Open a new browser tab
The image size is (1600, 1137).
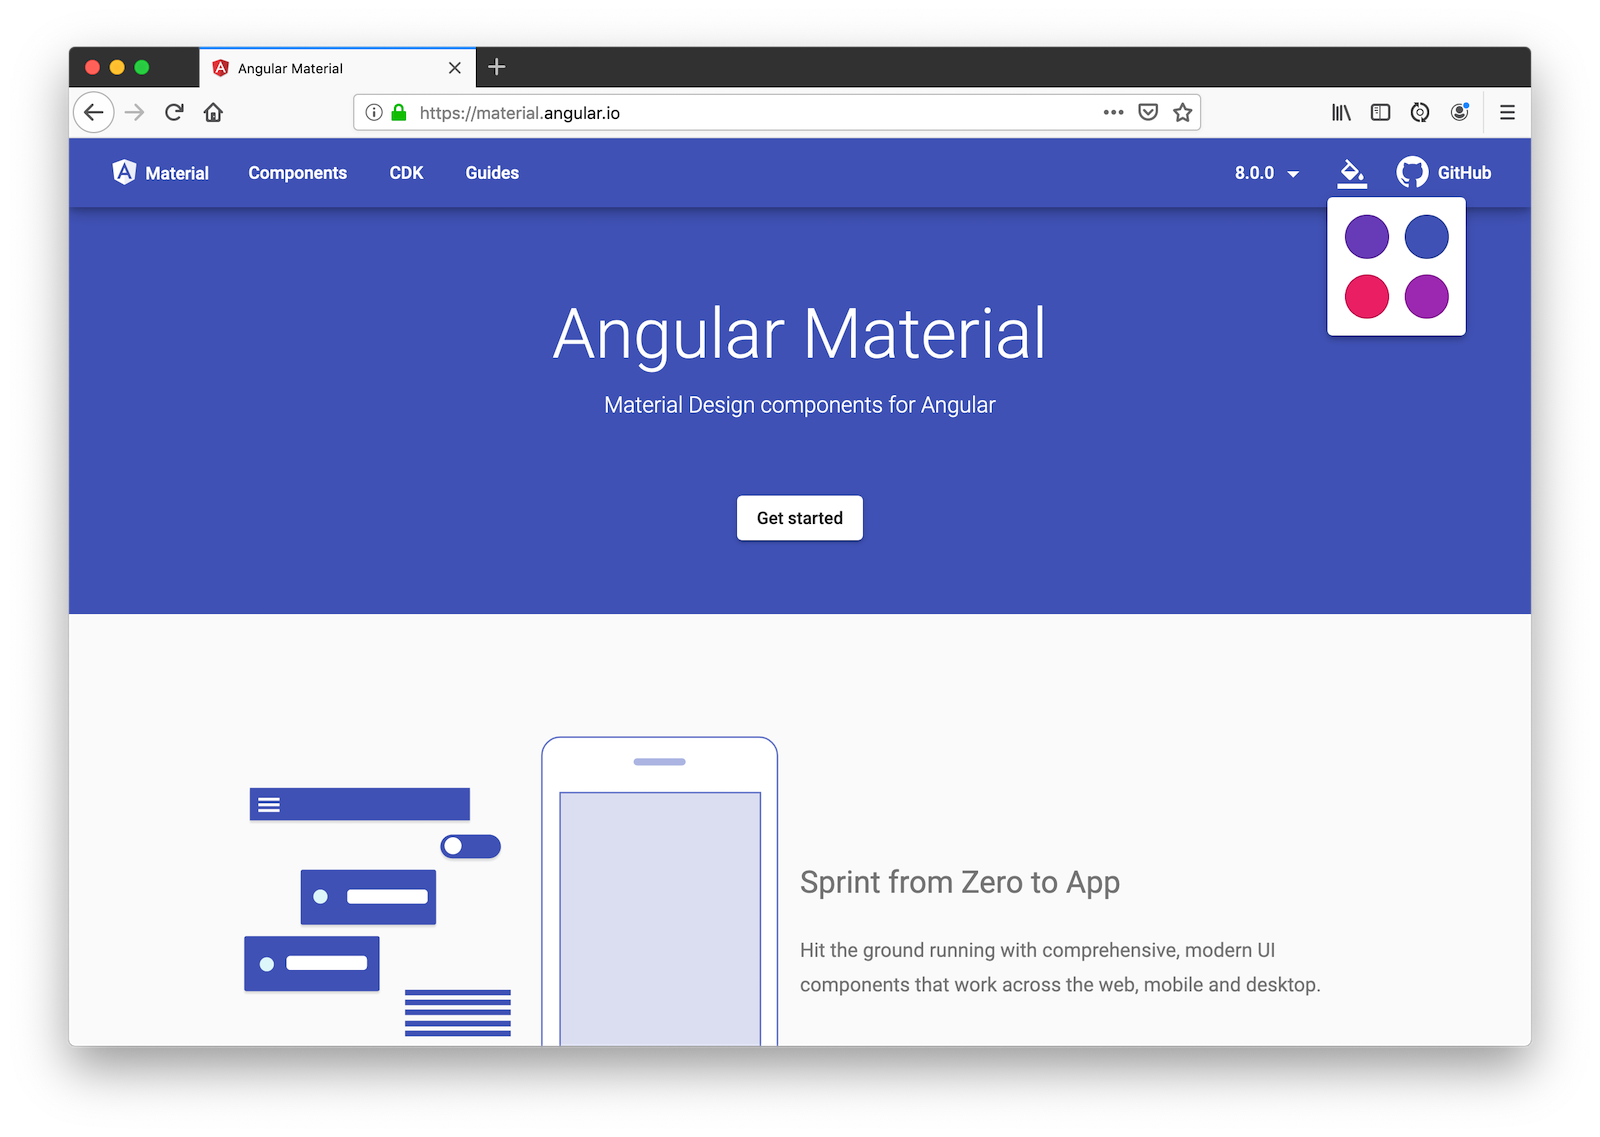497,67
